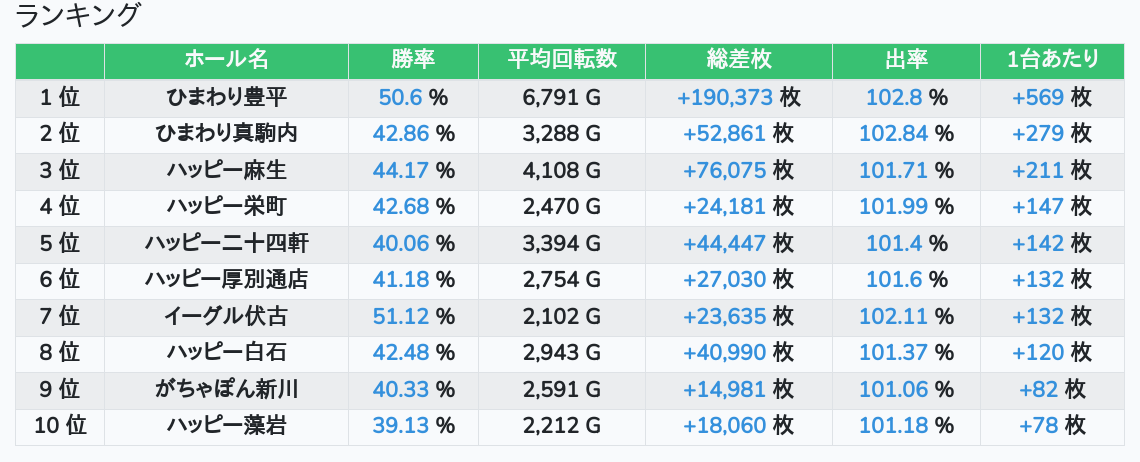This screenshot has height=462, width=1140.
Task: Select the ひまわり豊平 hall name
Action: pyautogui.click(x=226, y=98)
